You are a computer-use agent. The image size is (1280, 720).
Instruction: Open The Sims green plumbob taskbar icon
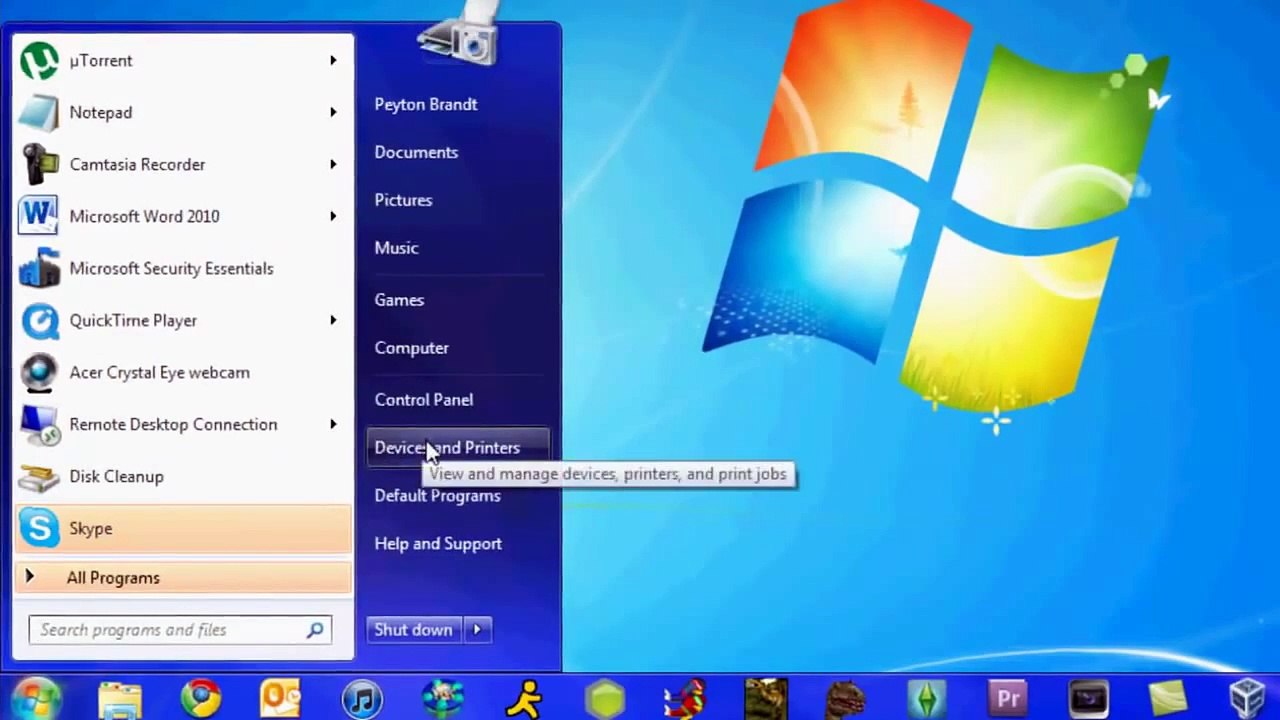tap(926, 698)
